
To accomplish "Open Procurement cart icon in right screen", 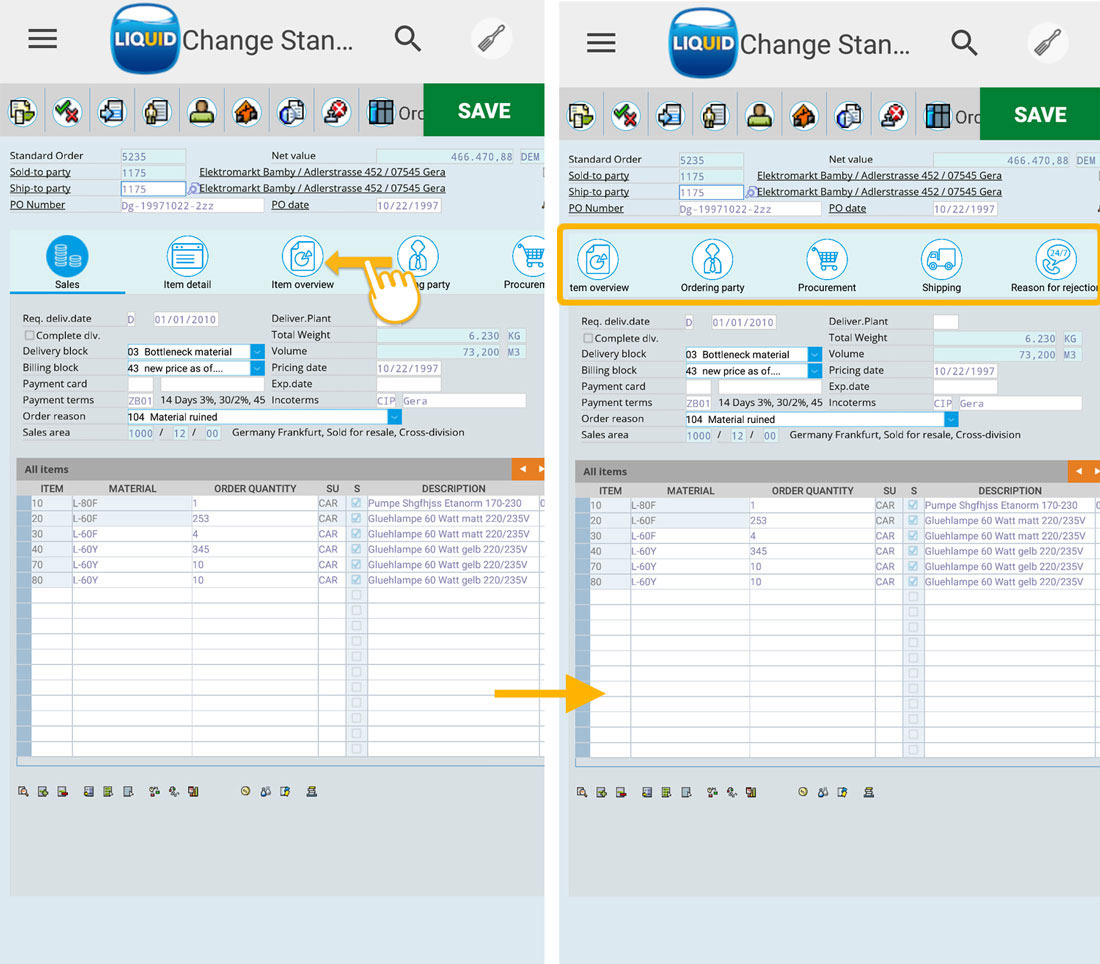I will click(827, 261).
